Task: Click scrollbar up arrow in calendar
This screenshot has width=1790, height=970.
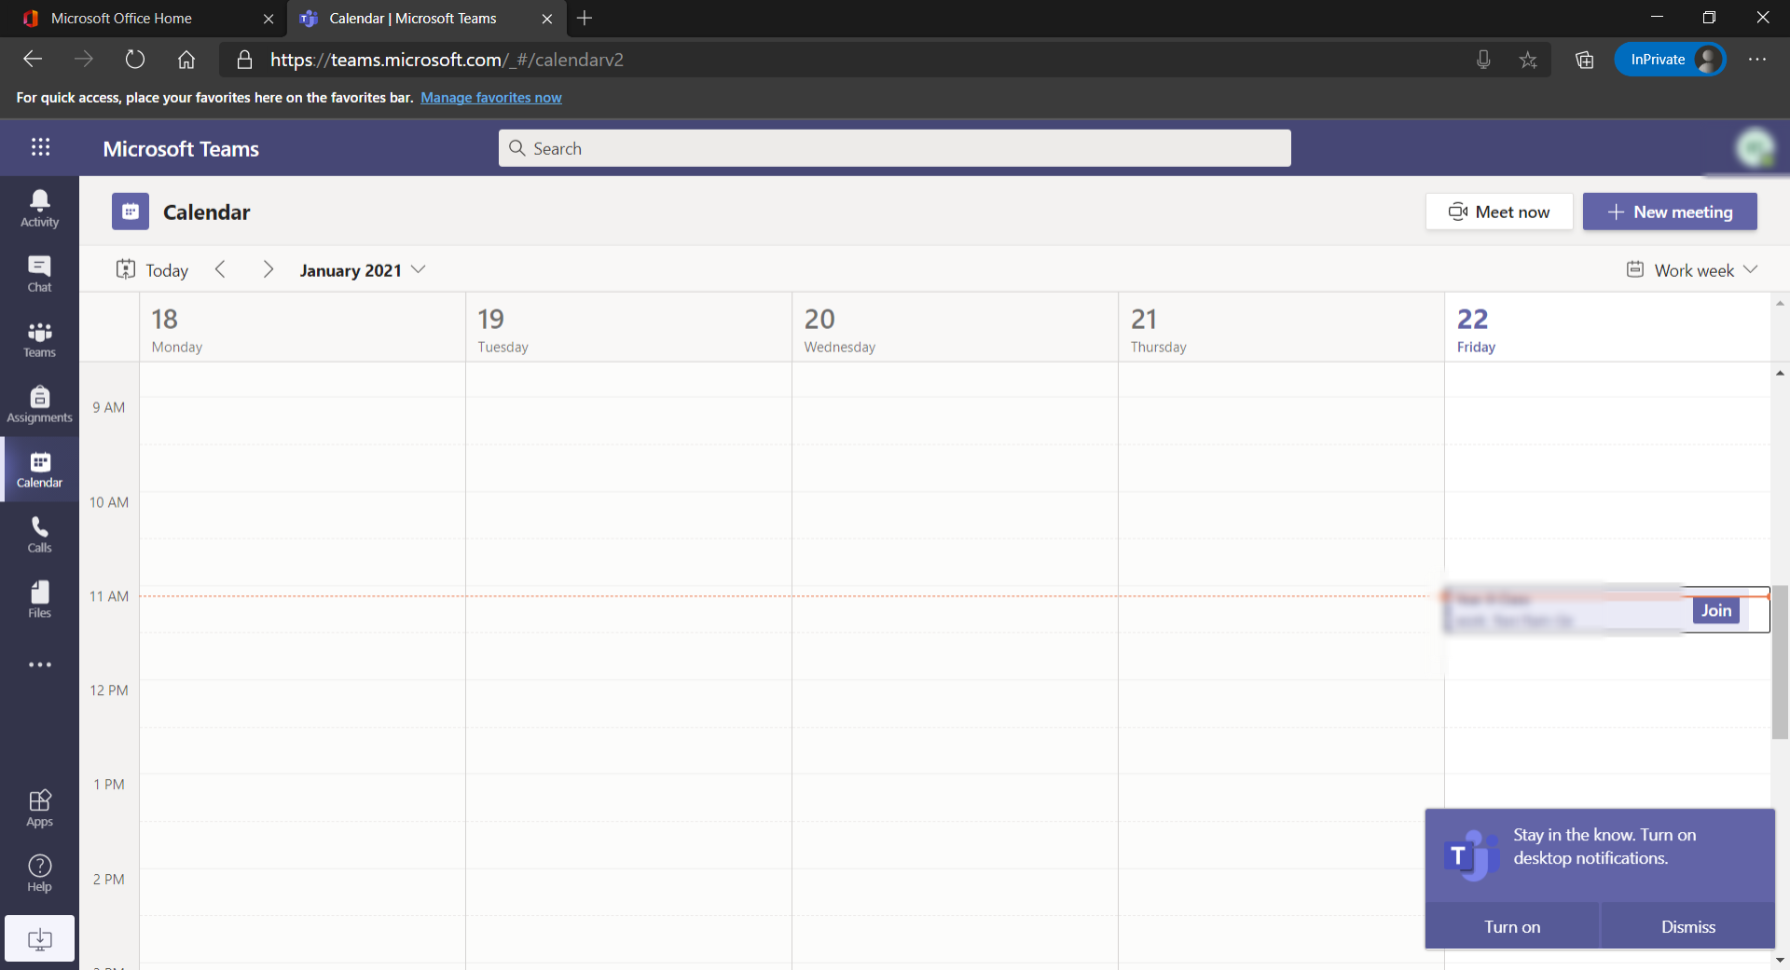Action: pos(1780,373)
